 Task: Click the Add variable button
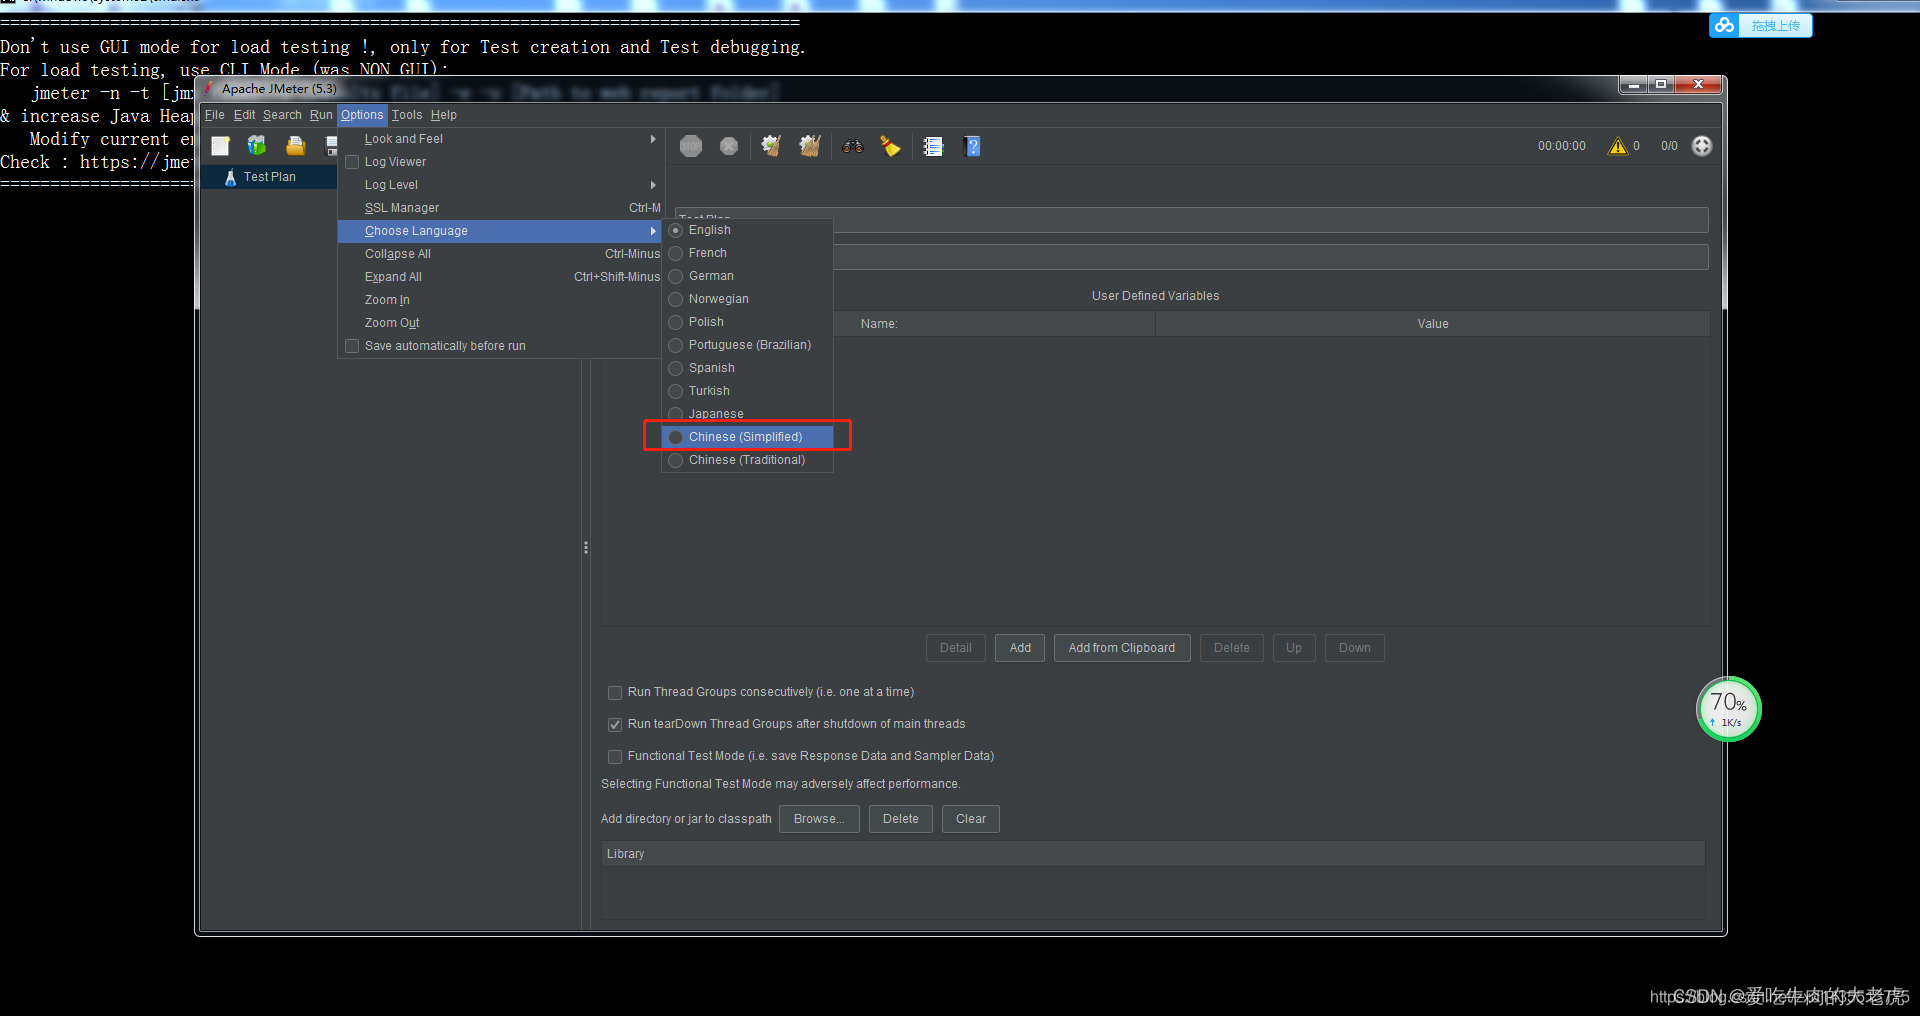pos(1020,648)
